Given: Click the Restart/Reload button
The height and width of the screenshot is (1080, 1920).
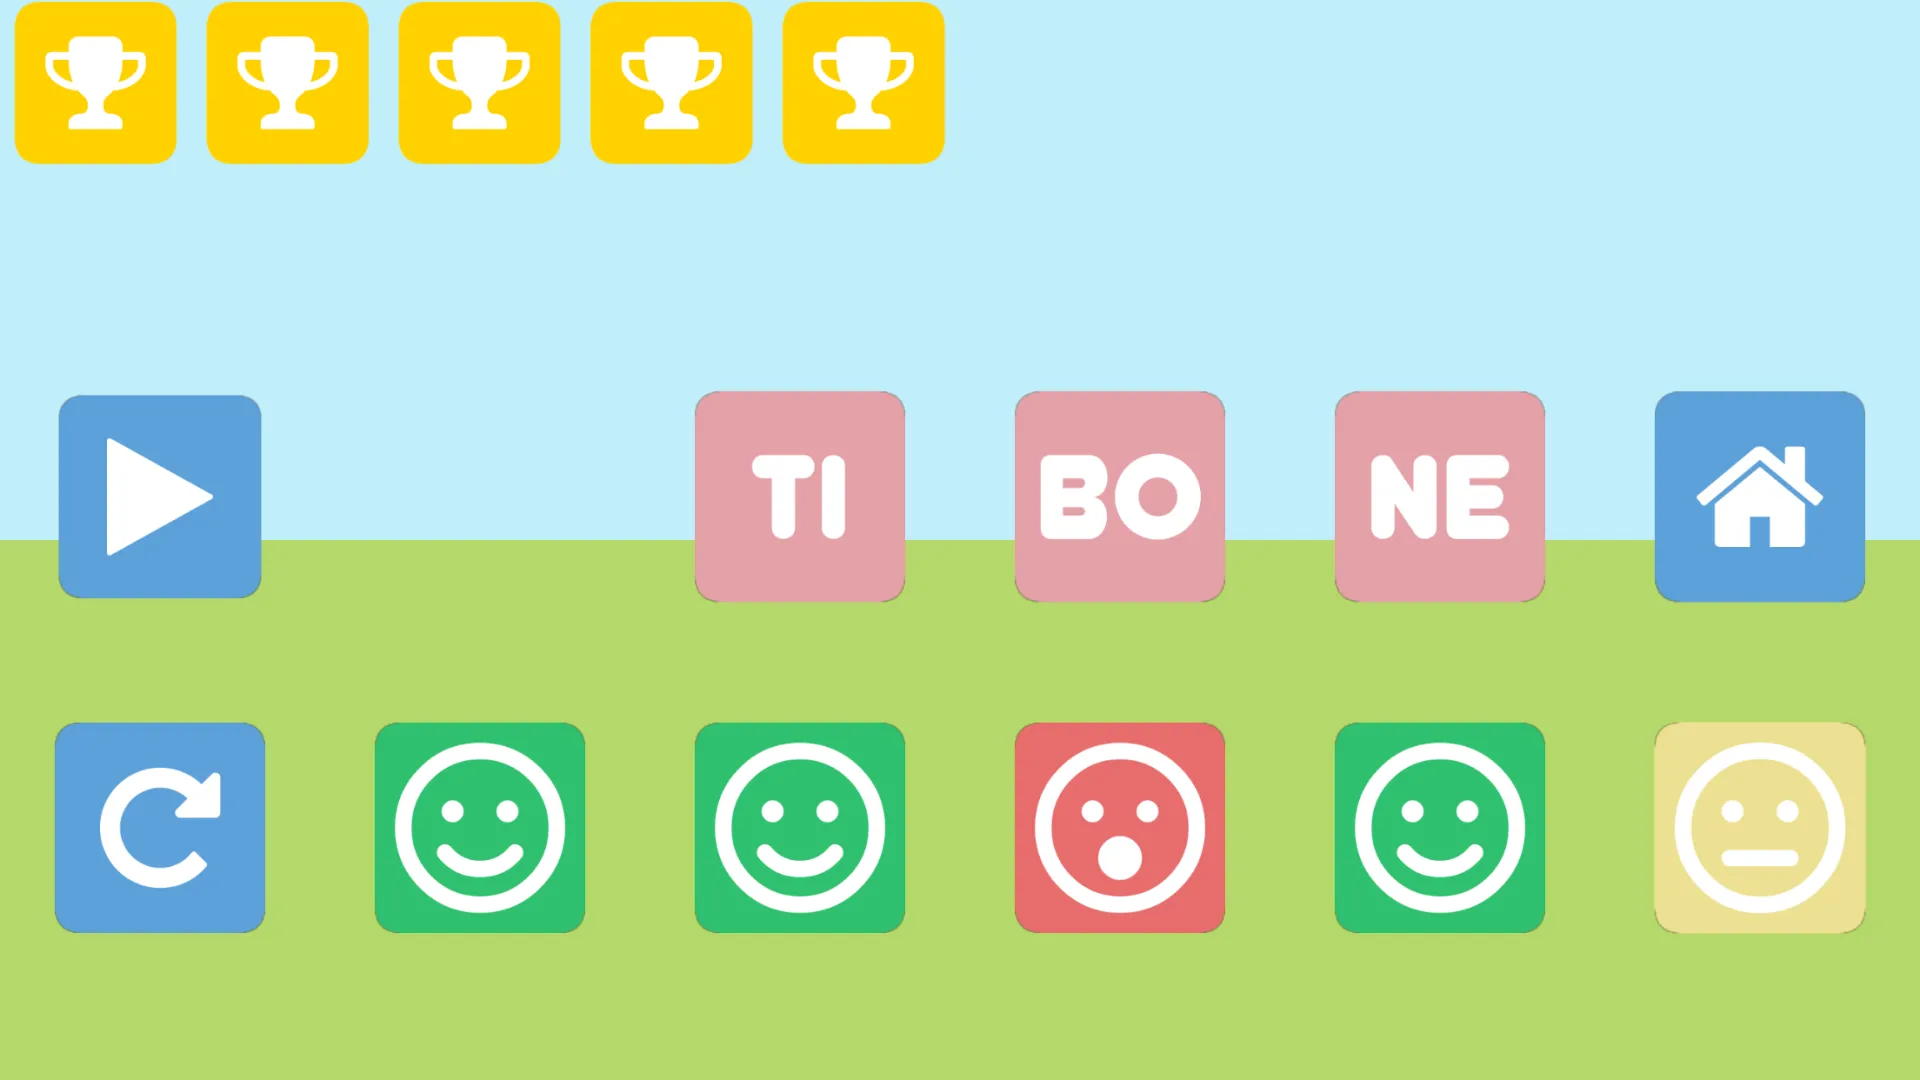Looking at the screenshot, I should click(160, 827).
